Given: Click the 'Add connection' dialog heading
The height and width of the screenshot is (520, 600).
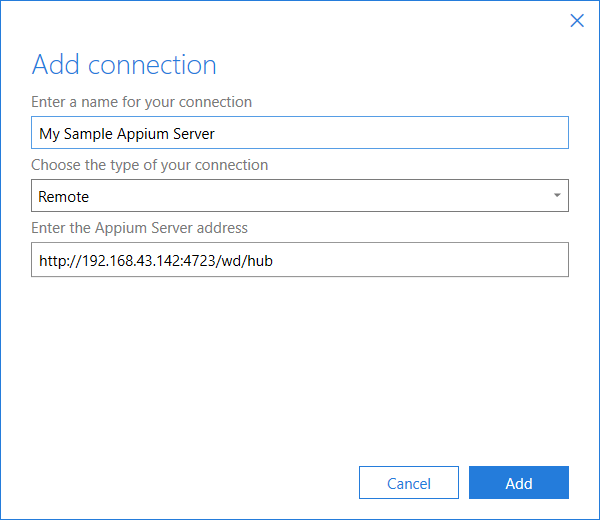Looking at the screenshot, I should (124, 64).
